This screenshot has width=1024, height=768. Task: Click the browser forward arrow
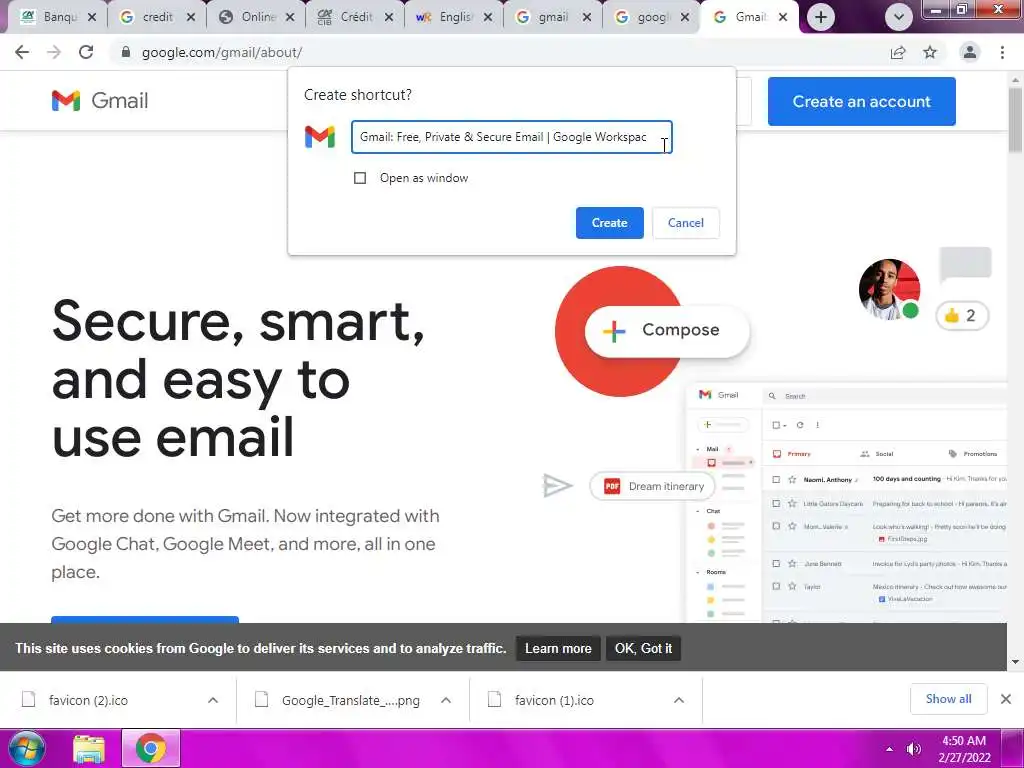(x=54, y=52)
